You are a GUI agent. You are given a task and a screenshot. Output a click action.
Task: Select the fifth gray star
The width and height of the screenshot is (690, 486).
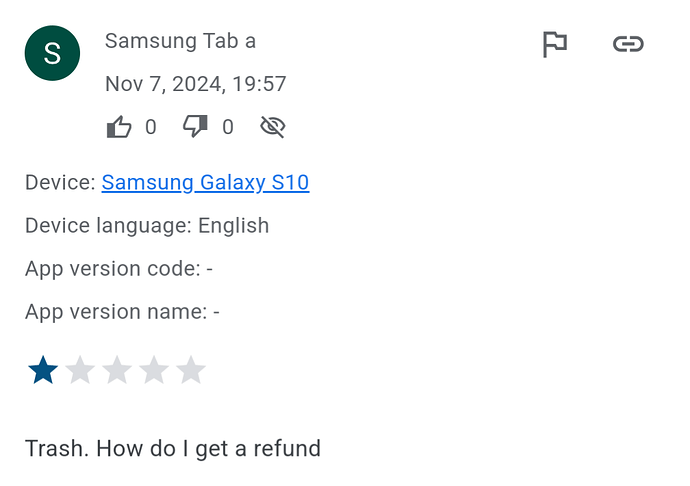tap(191, 370)
